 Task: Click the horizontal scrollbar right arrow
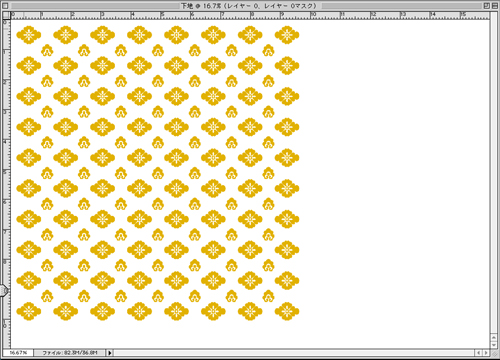pos(486,353)
